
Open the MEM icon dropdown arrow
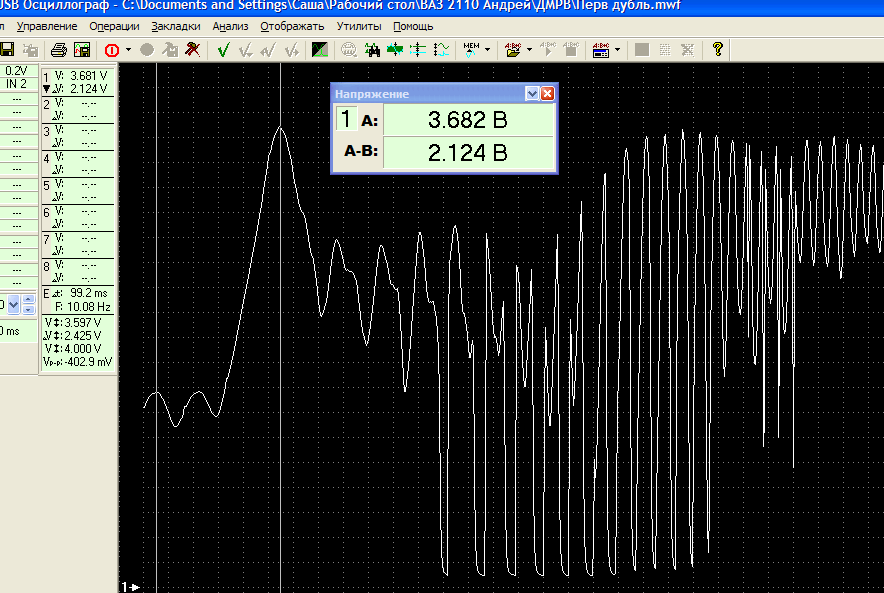point(488,50)
